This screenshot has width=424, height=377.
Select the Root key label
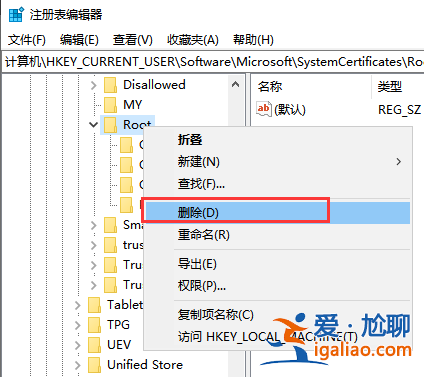click(x=137, y=125)
